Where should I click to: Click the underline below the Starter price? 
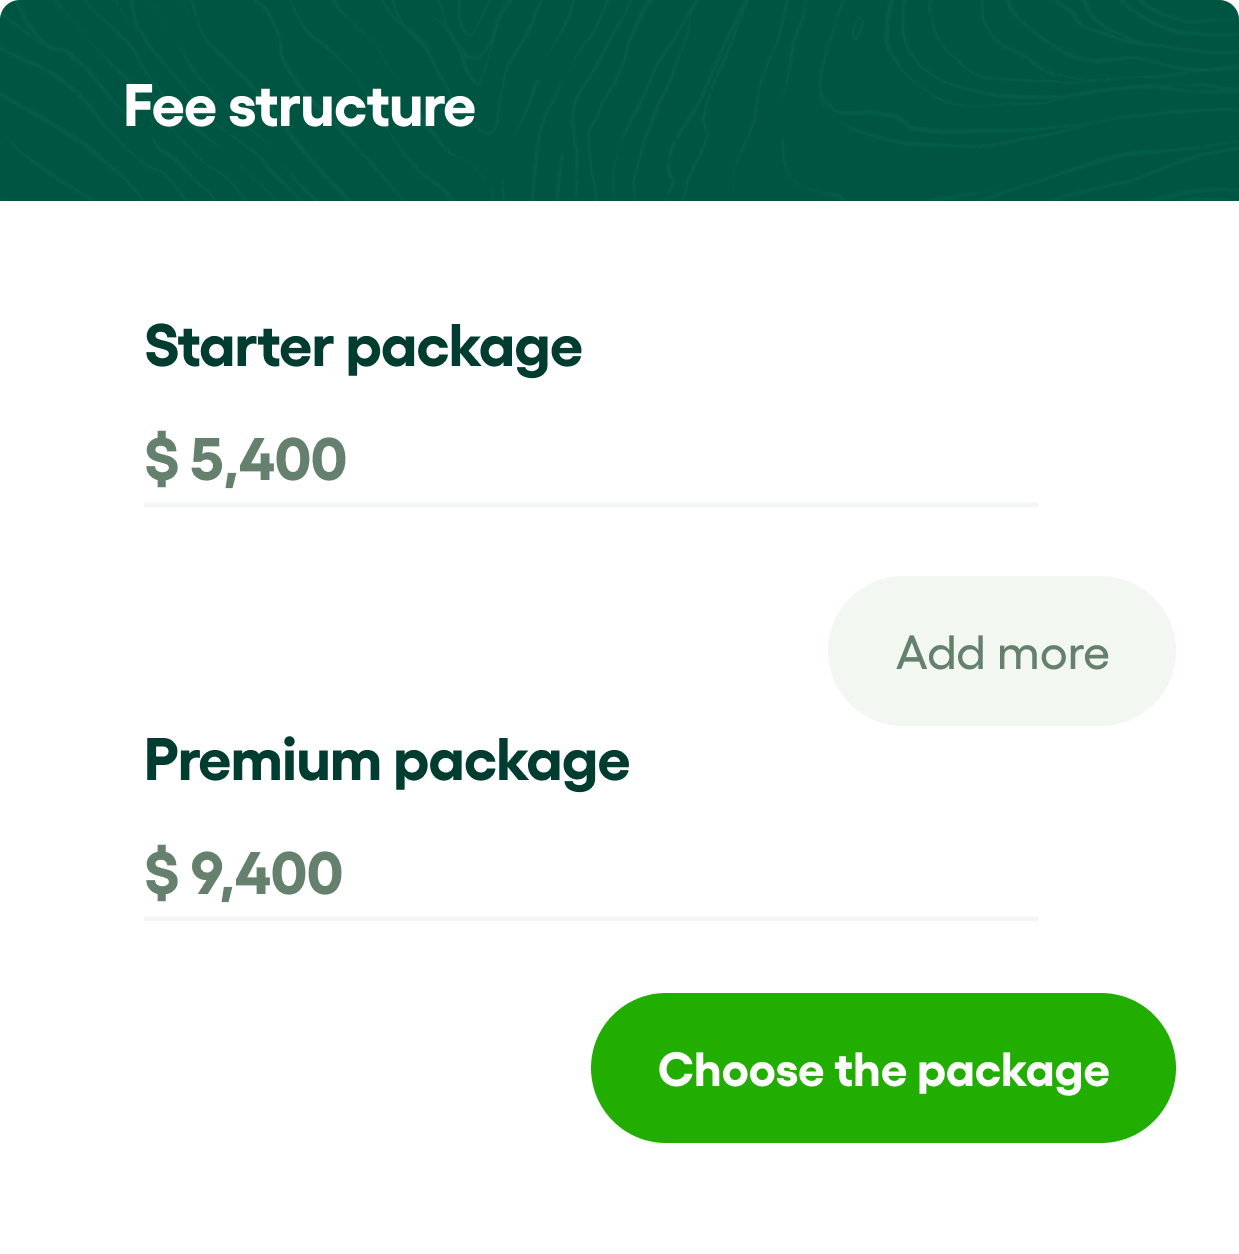tap(590, 508)
